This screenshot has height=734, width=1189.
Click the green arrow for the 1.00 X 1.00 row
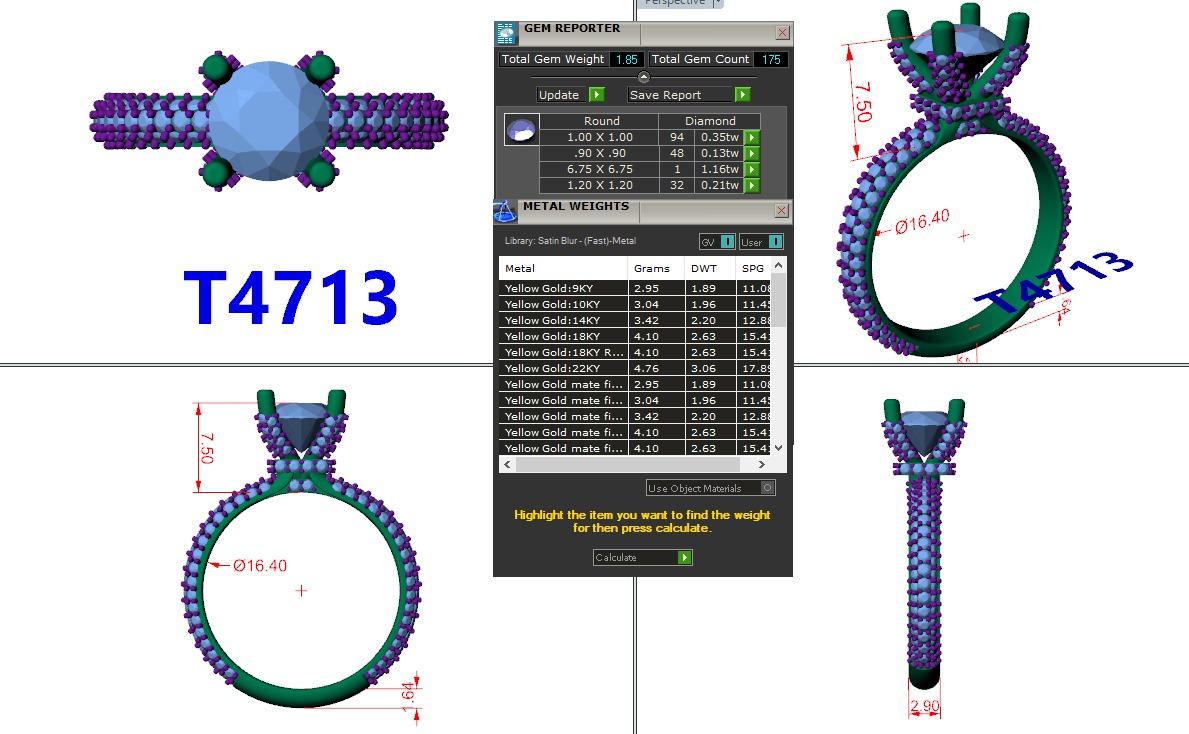pos(752,138)
